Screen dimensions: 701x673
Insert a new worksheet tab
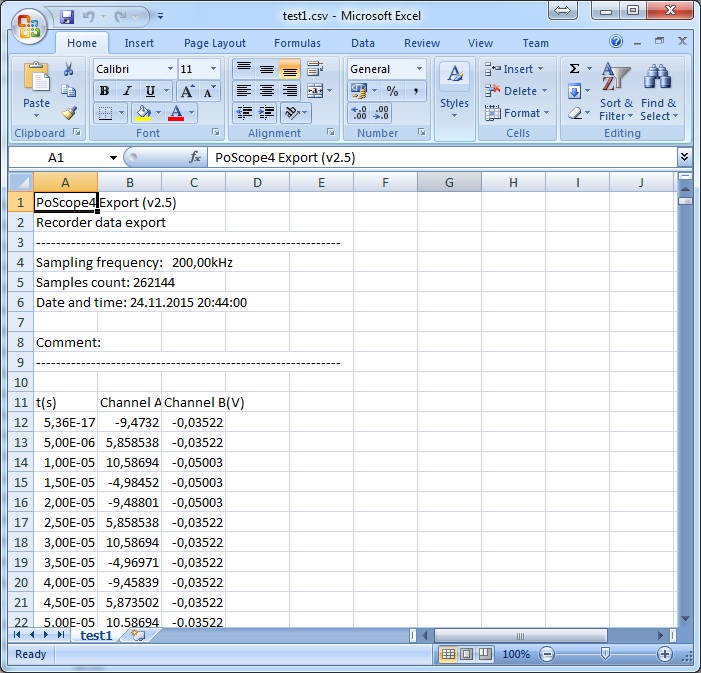click(138, 635)
